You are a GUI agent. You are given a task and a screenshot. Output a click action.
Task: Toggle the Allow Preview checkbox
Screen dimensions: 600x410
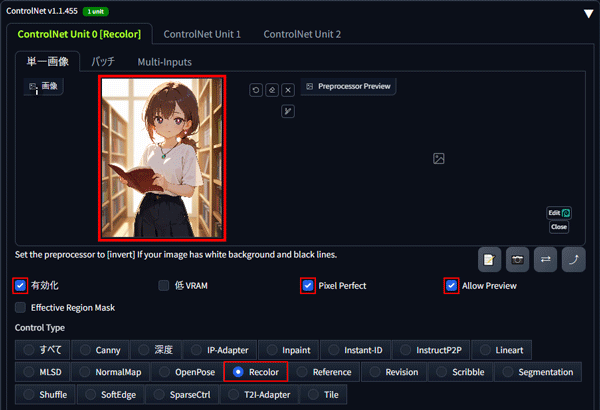point(452,286)
